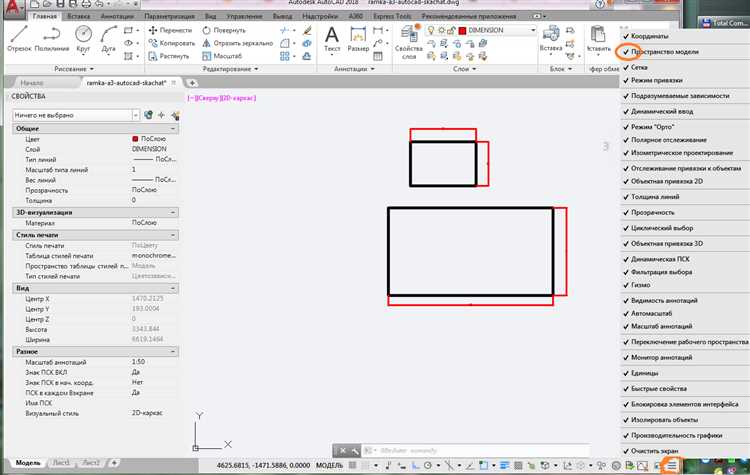Toggle the Сетка option
Viewport: 750px width, 475px height.
[x=639, y=67]
